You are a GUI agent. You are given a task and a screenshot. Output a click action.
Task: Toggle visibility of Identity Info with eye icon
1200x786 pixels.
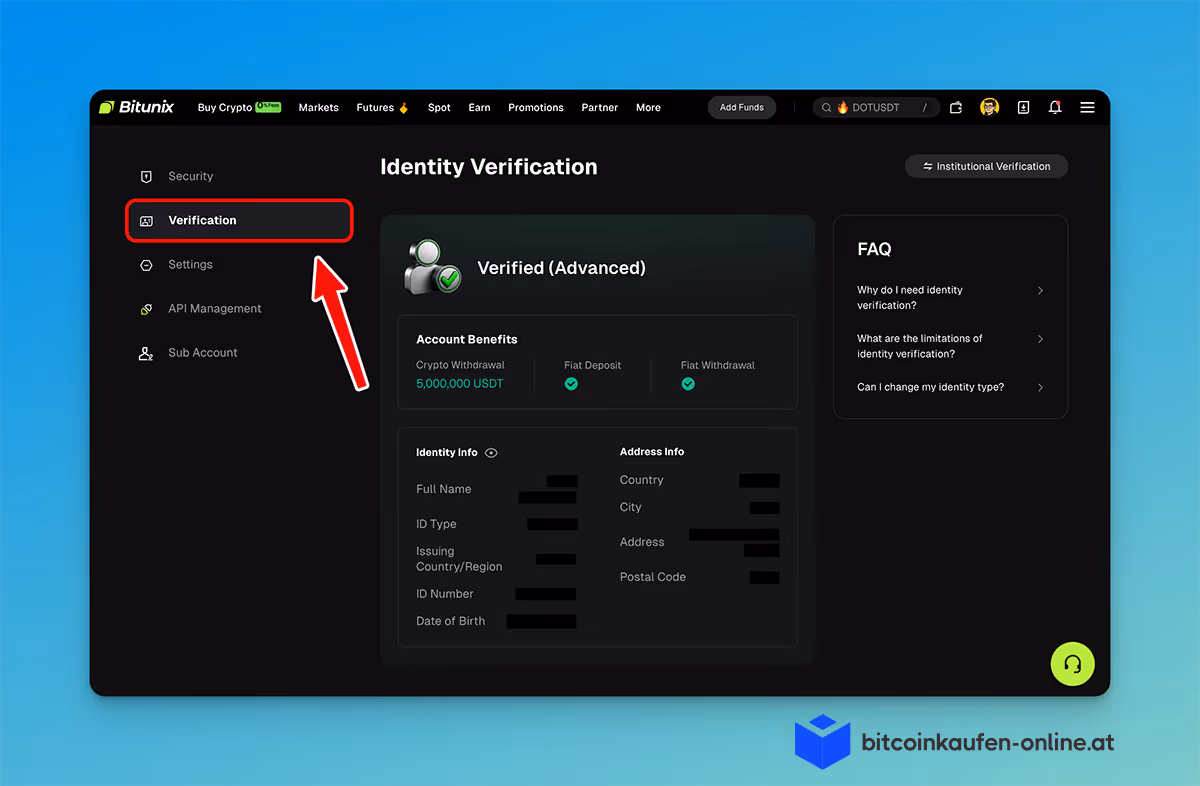pyautogui.click(x=491, y=452)
